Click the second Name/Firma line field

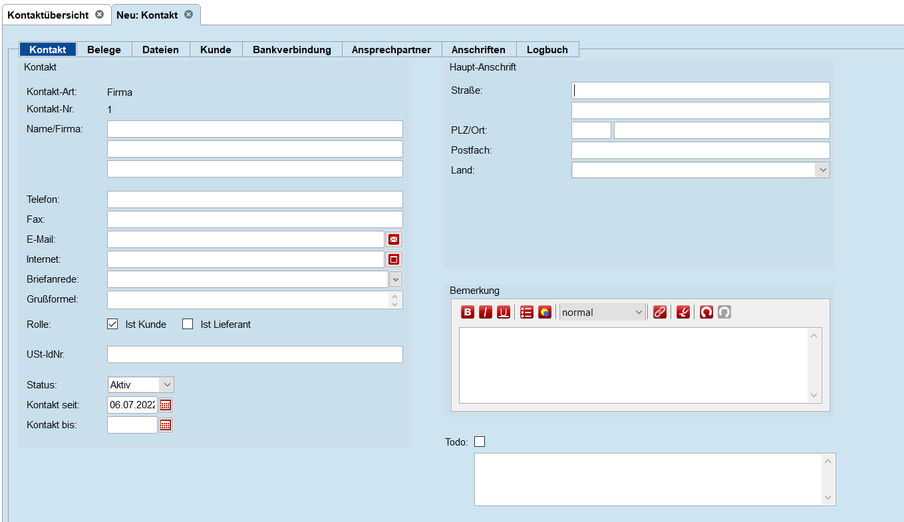(x=255, y=149)
